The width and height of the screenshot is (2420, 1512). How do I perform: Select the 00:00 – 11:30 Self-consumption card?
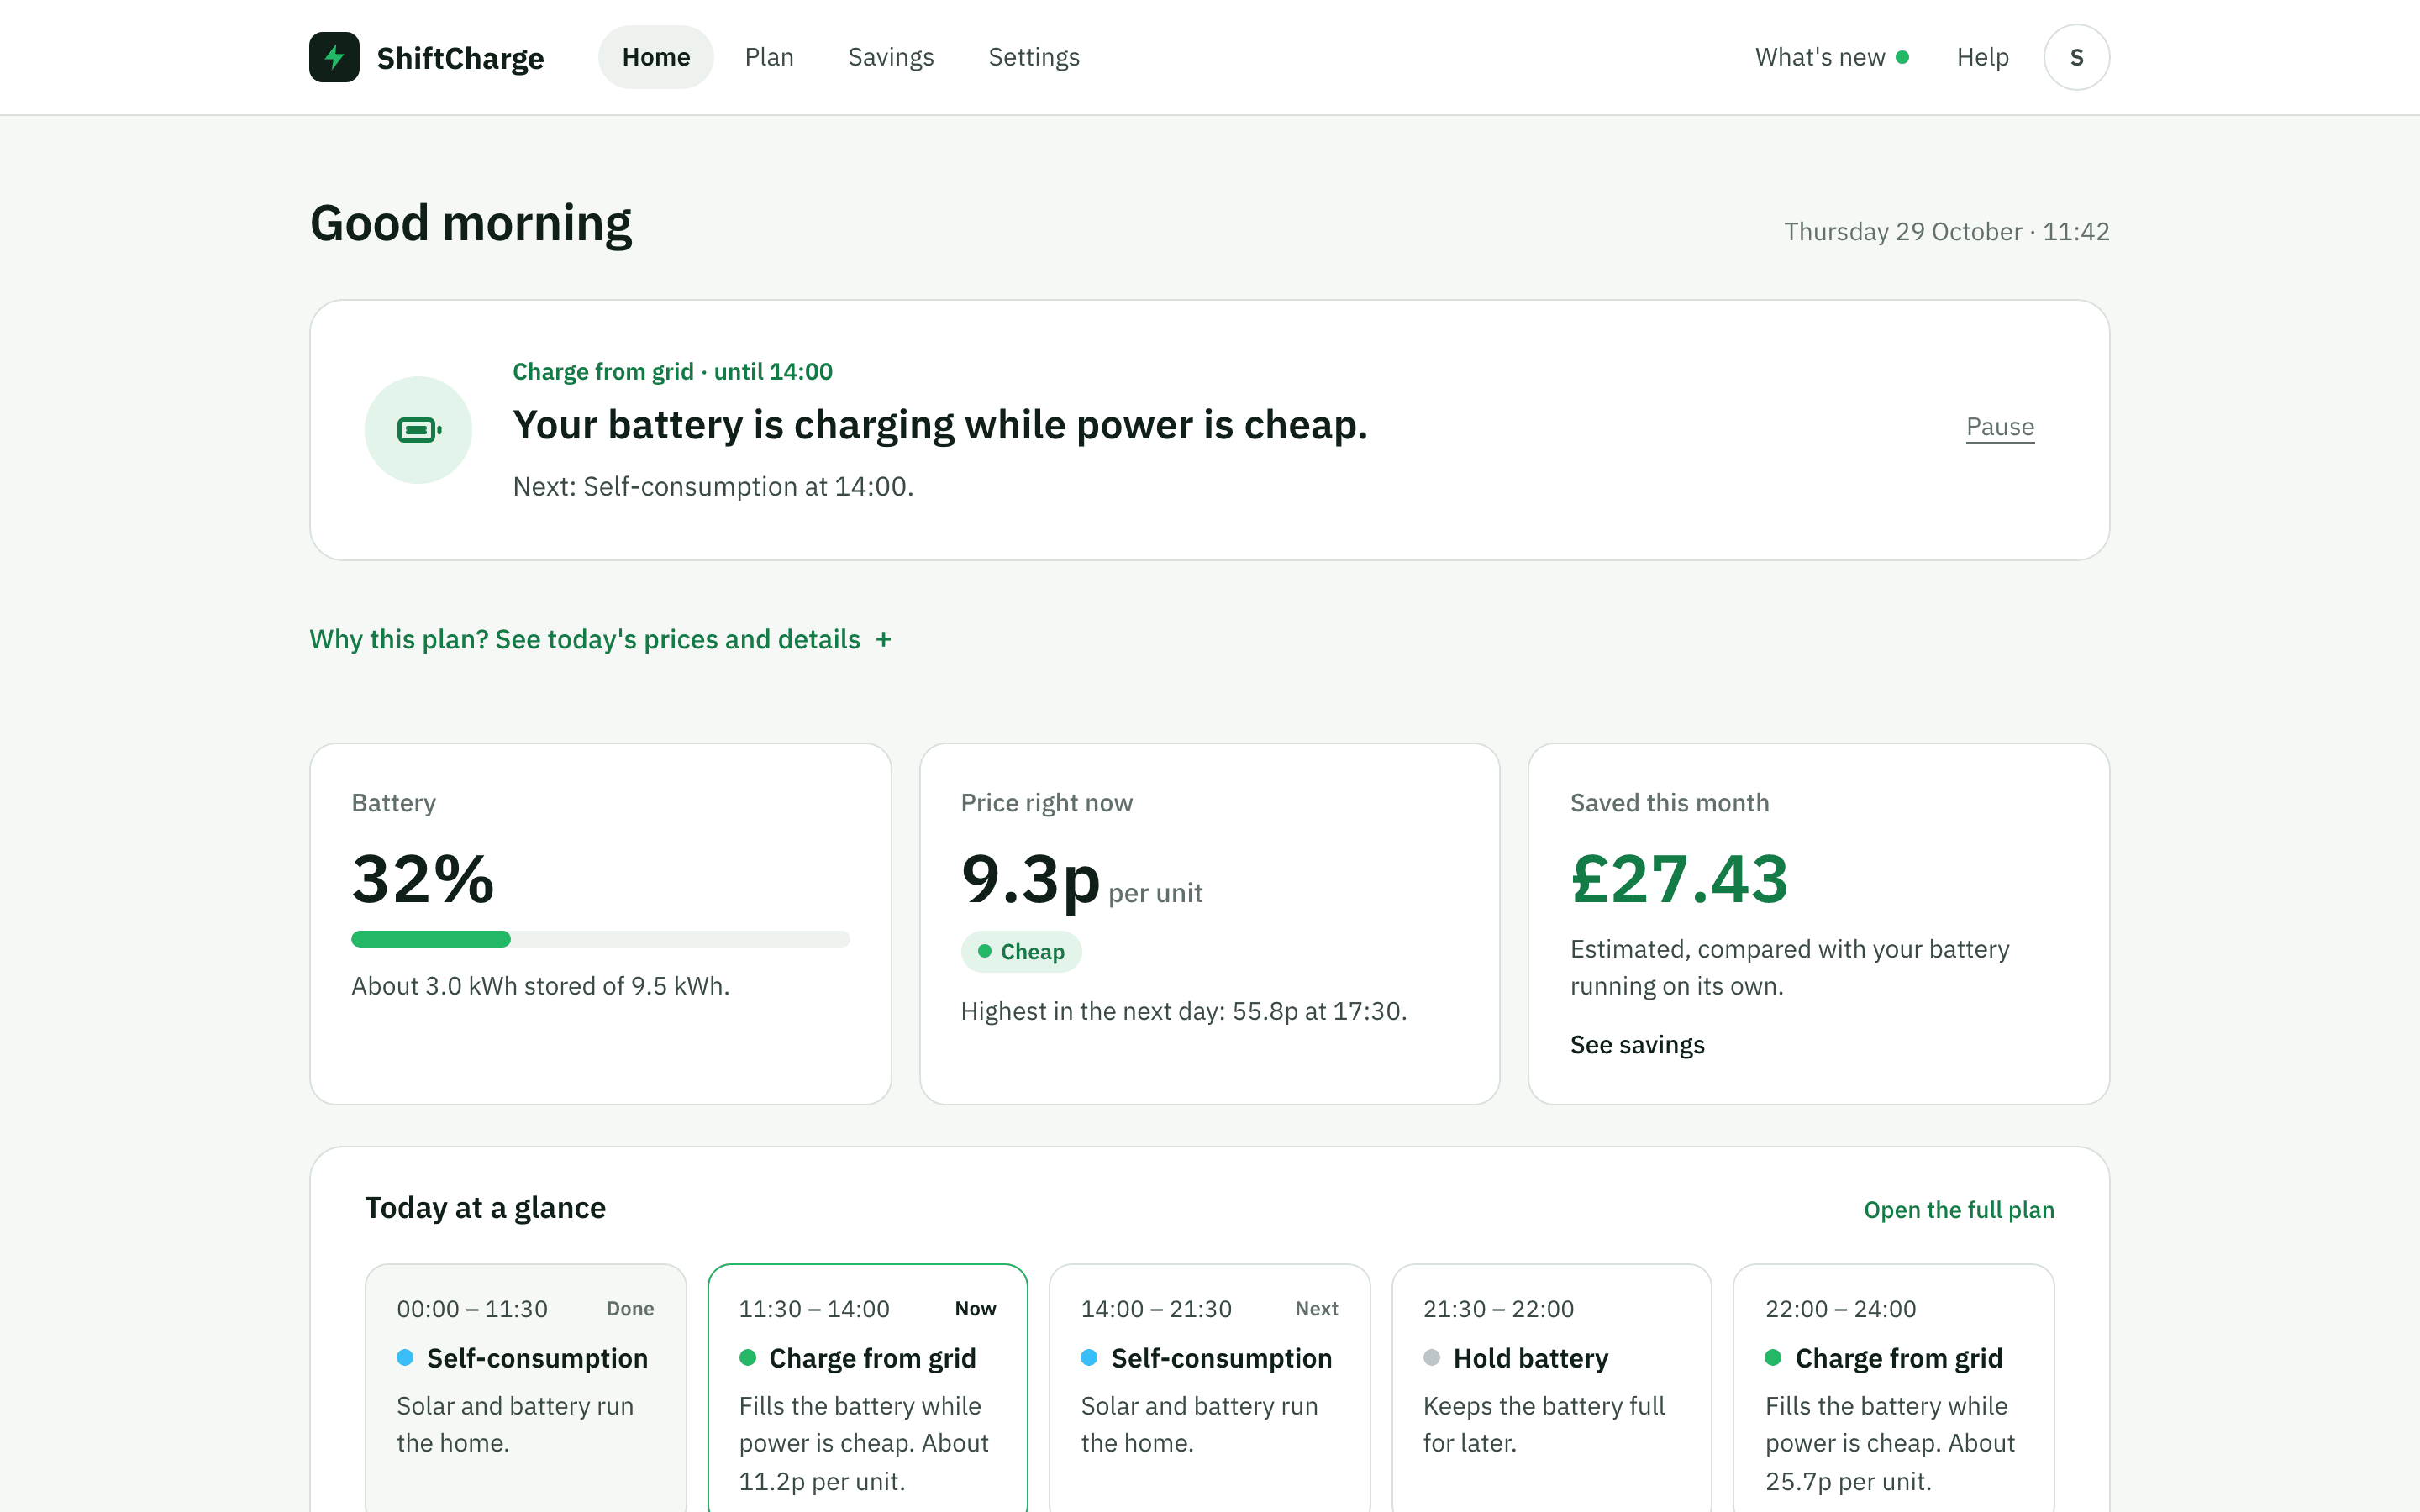tap(525, 1388)
